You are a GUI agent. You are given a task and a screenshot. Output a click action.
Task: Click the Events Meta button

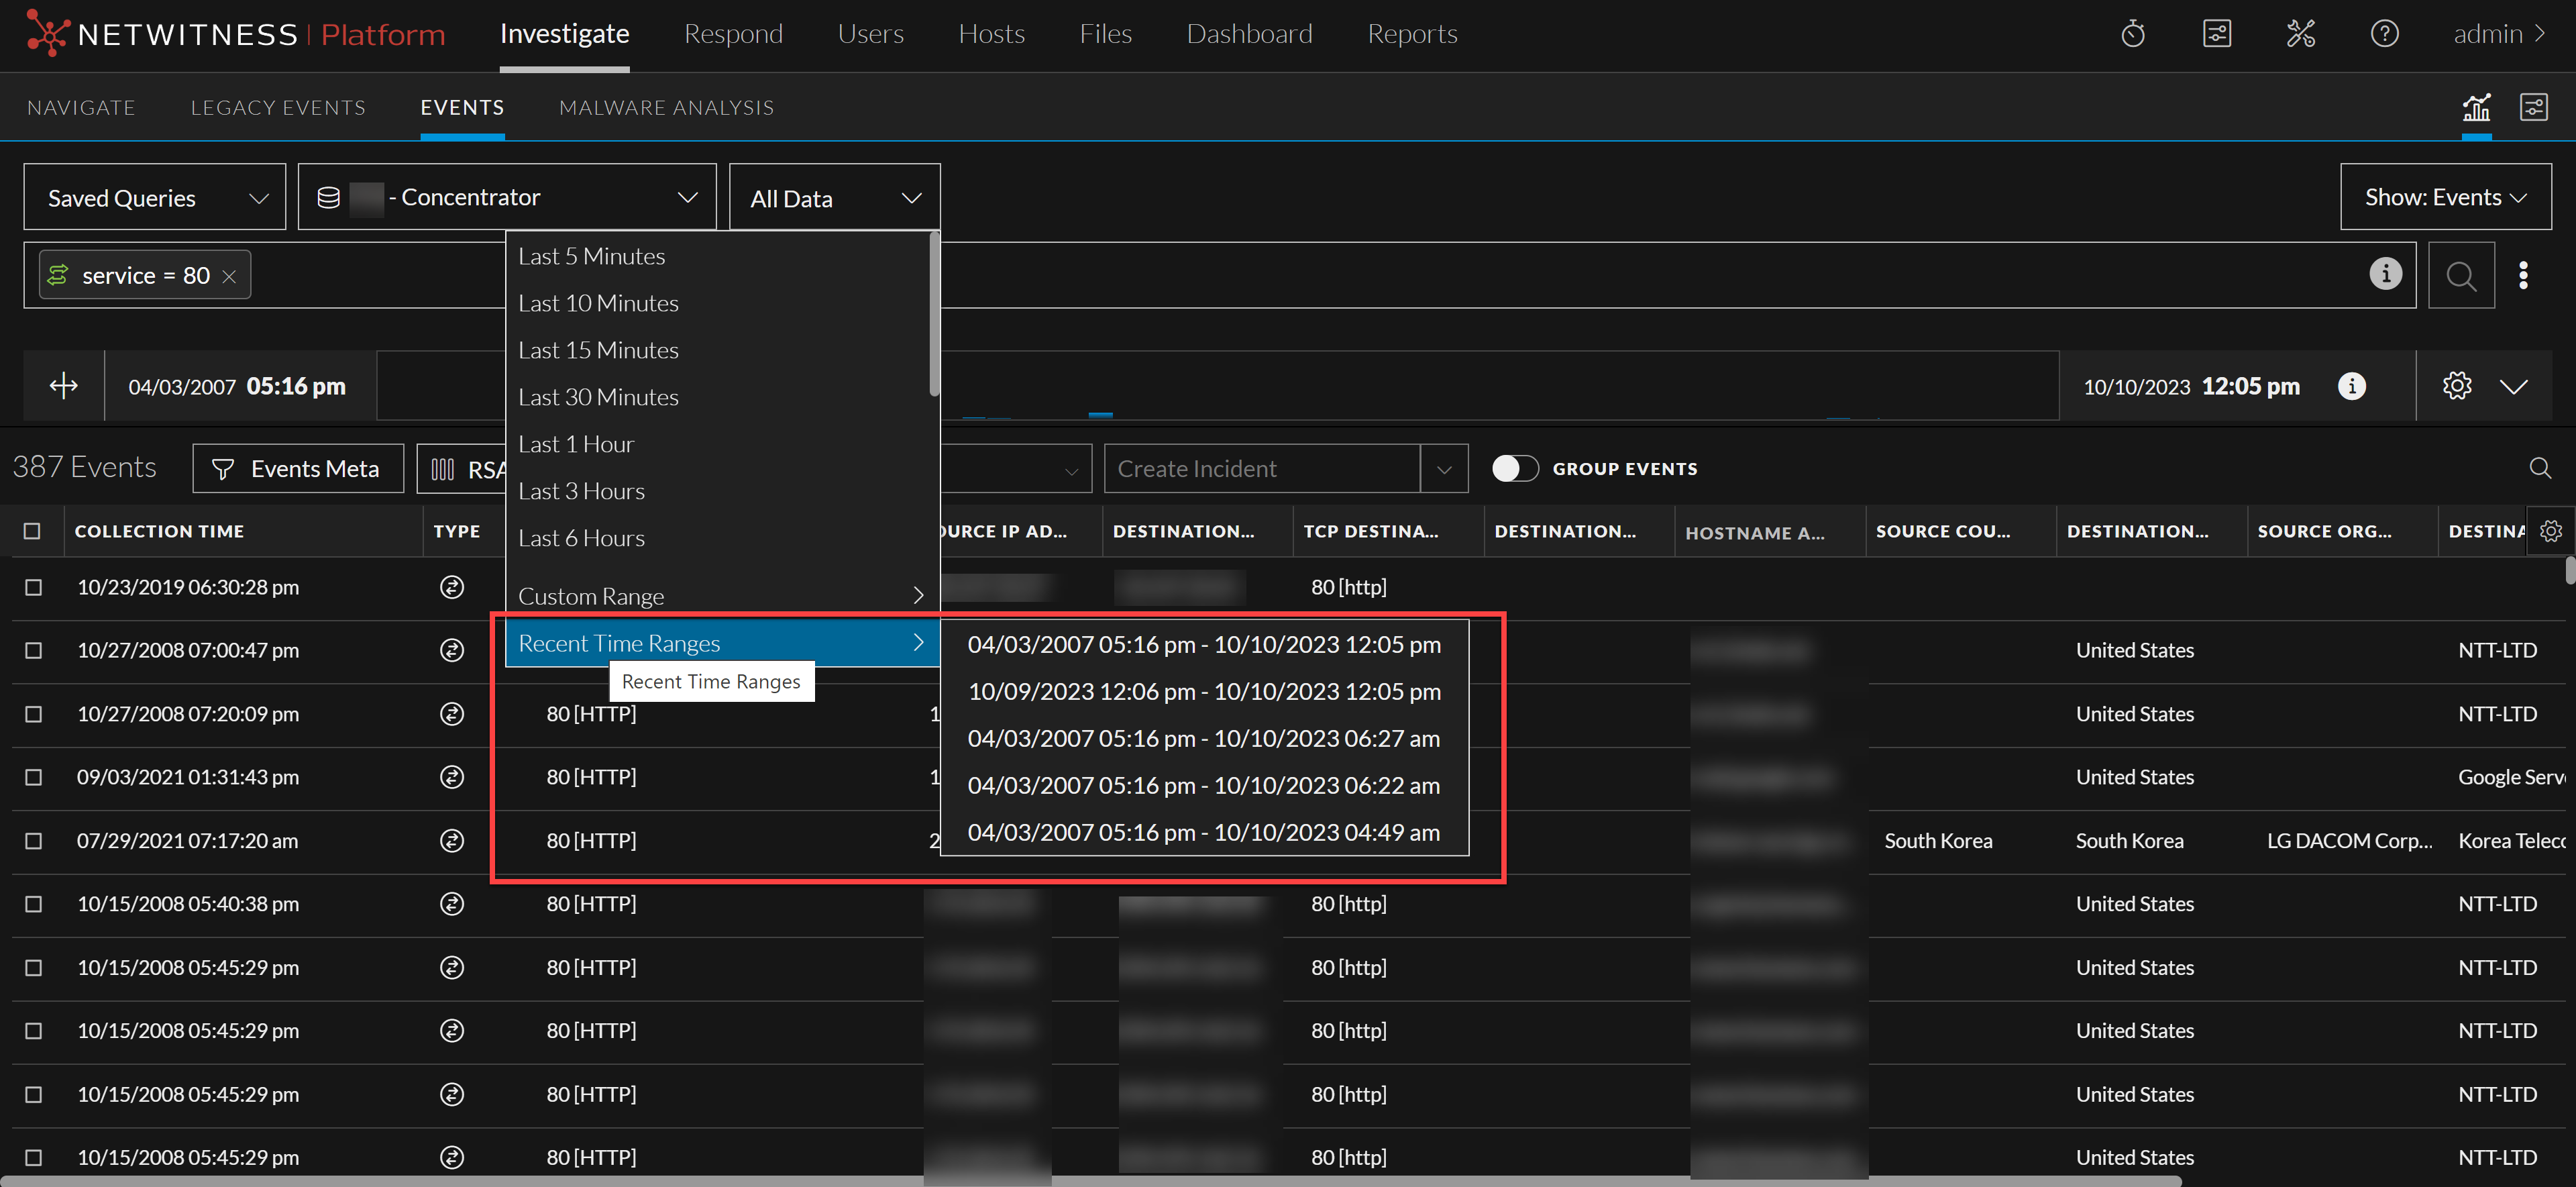click(x=297, y=469)
